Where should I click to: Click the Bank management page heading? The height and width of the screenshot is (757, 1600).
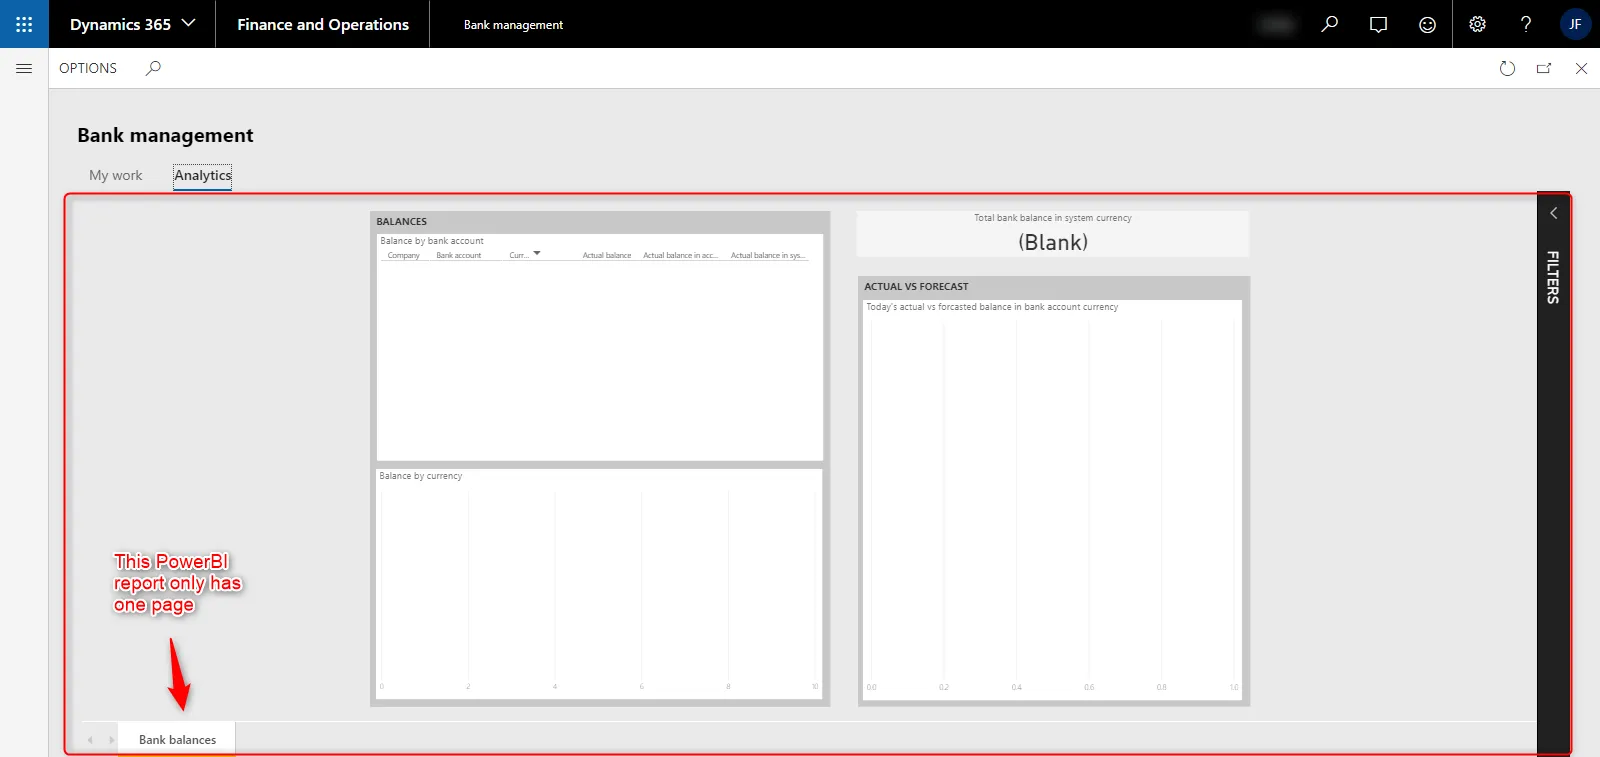[165, 135]
